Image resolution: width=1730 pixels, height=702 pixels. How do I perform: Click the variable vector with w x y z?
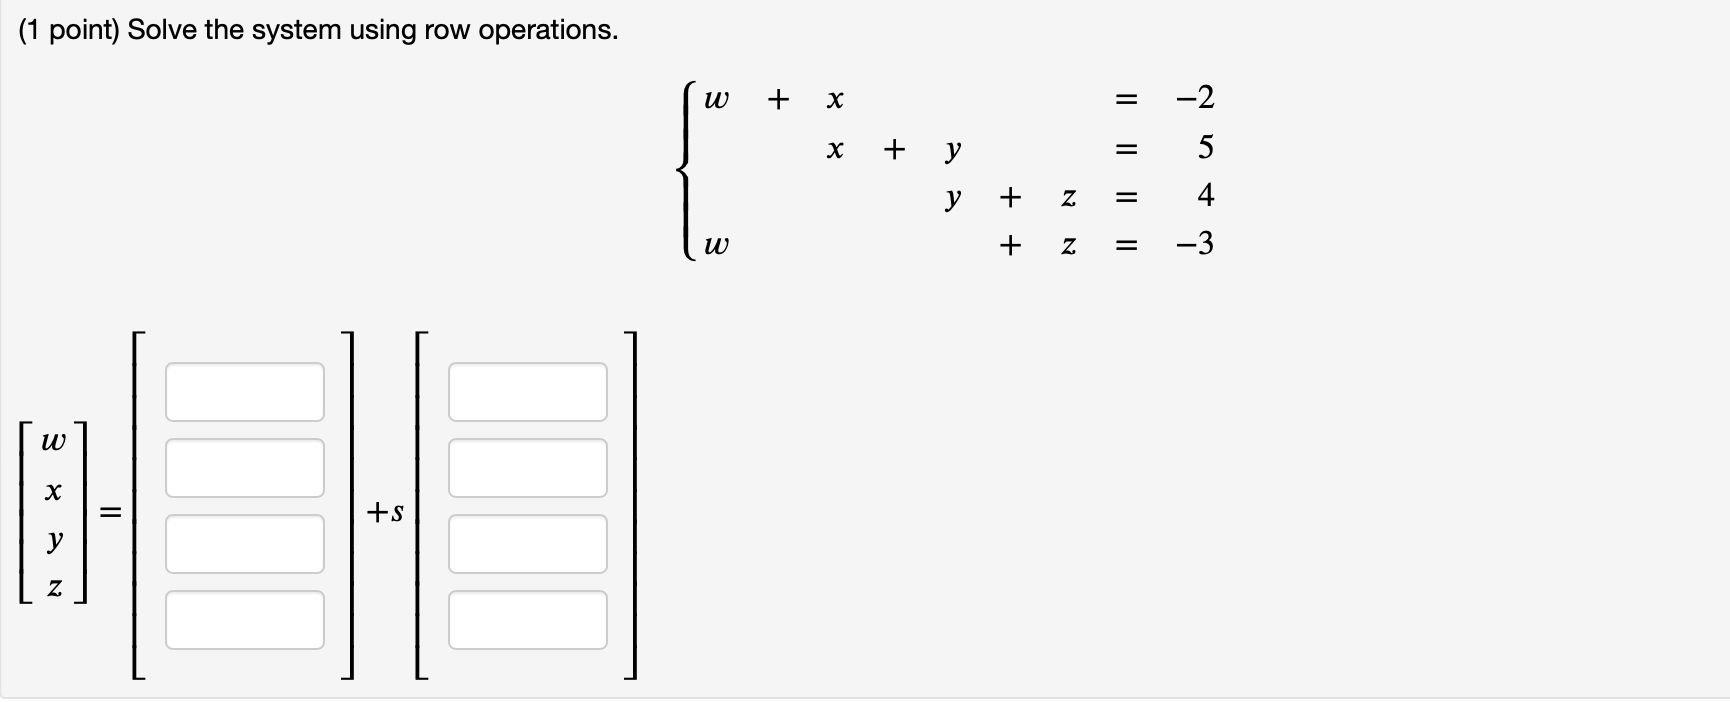53,515
